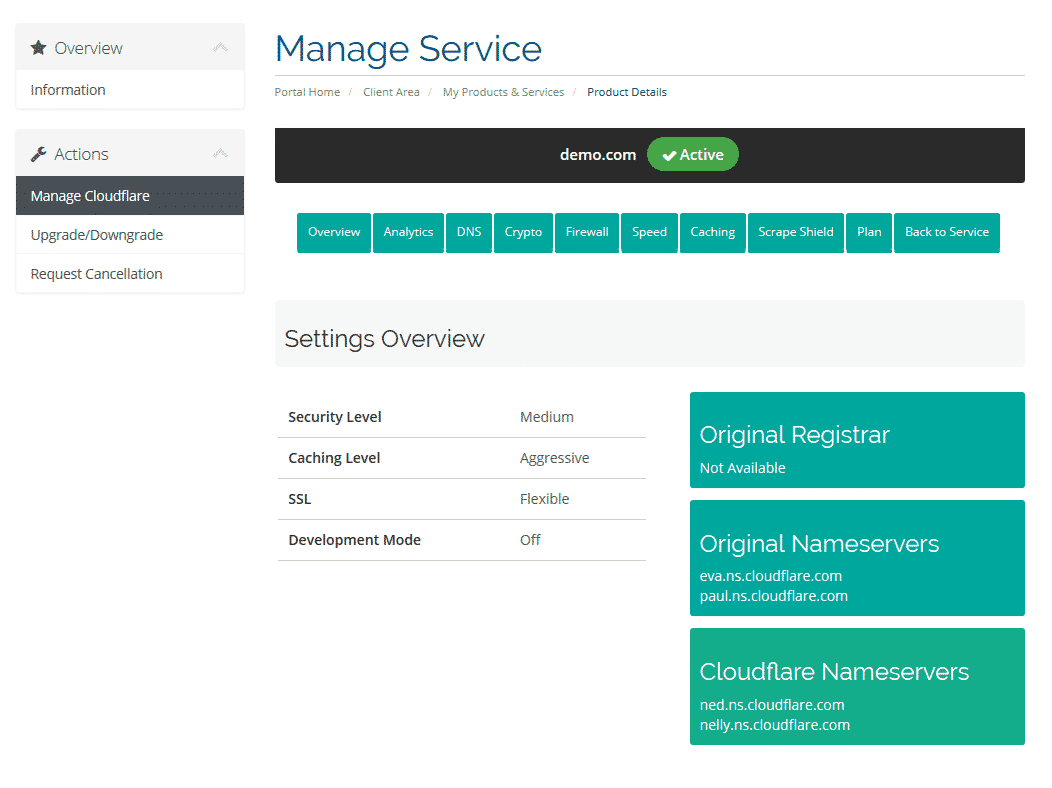The width and height of the screenshot is (1052, 788).
Task: Open the Scrape Shield tab
Action: [795, 232]
